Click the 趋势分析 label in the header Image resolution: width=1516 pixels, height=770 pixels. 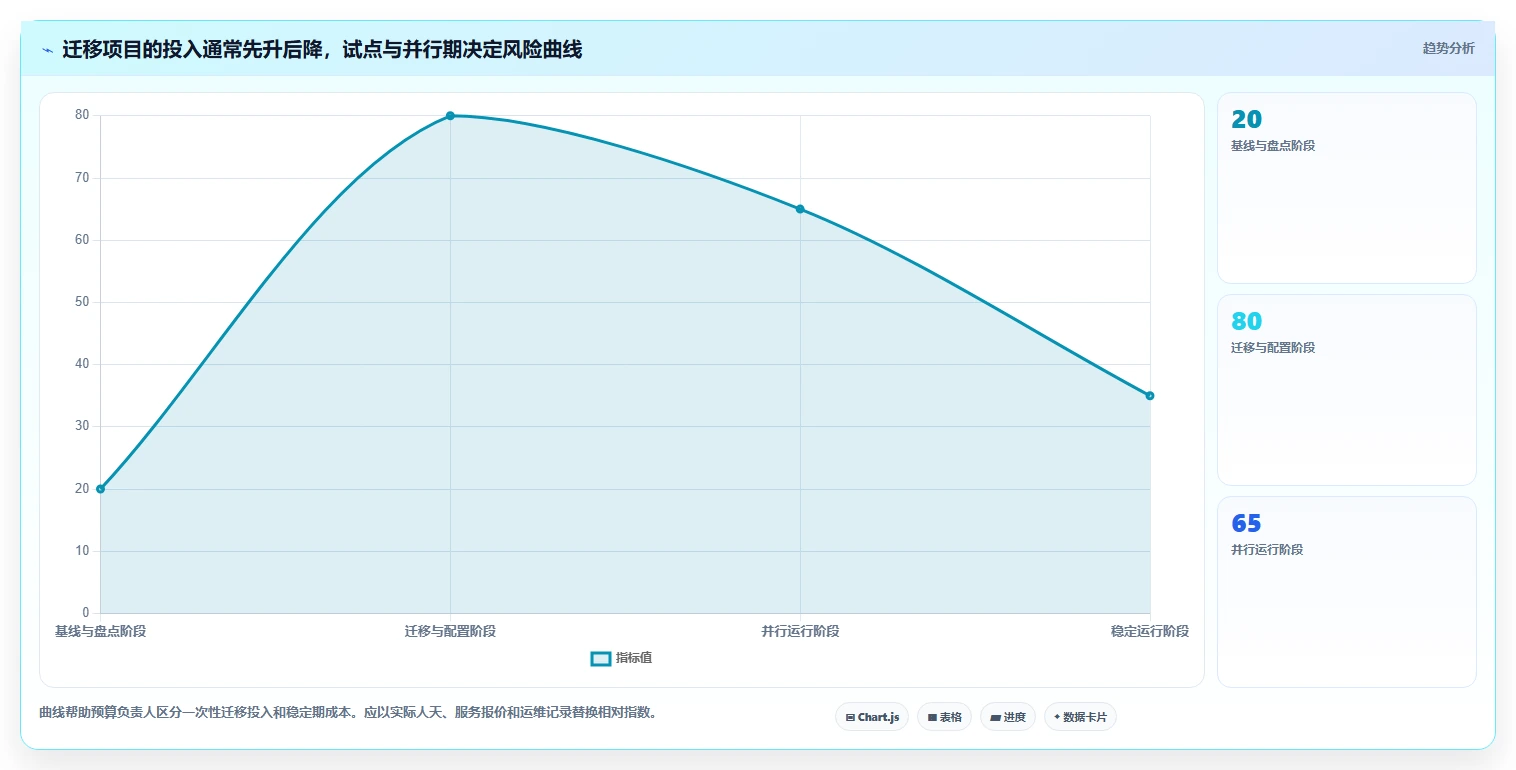[1448, 48]
